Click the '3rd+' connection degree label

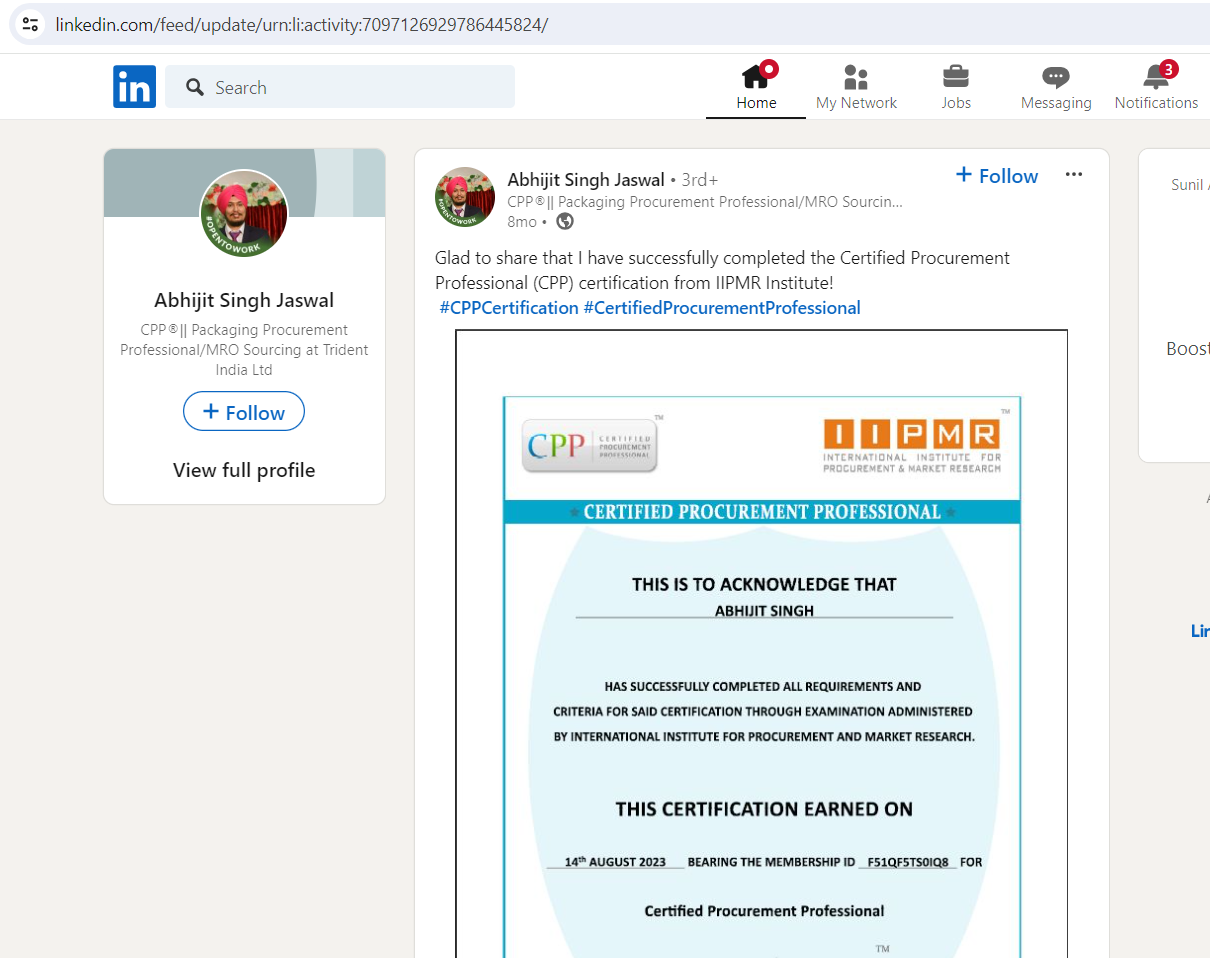[700, 180]
